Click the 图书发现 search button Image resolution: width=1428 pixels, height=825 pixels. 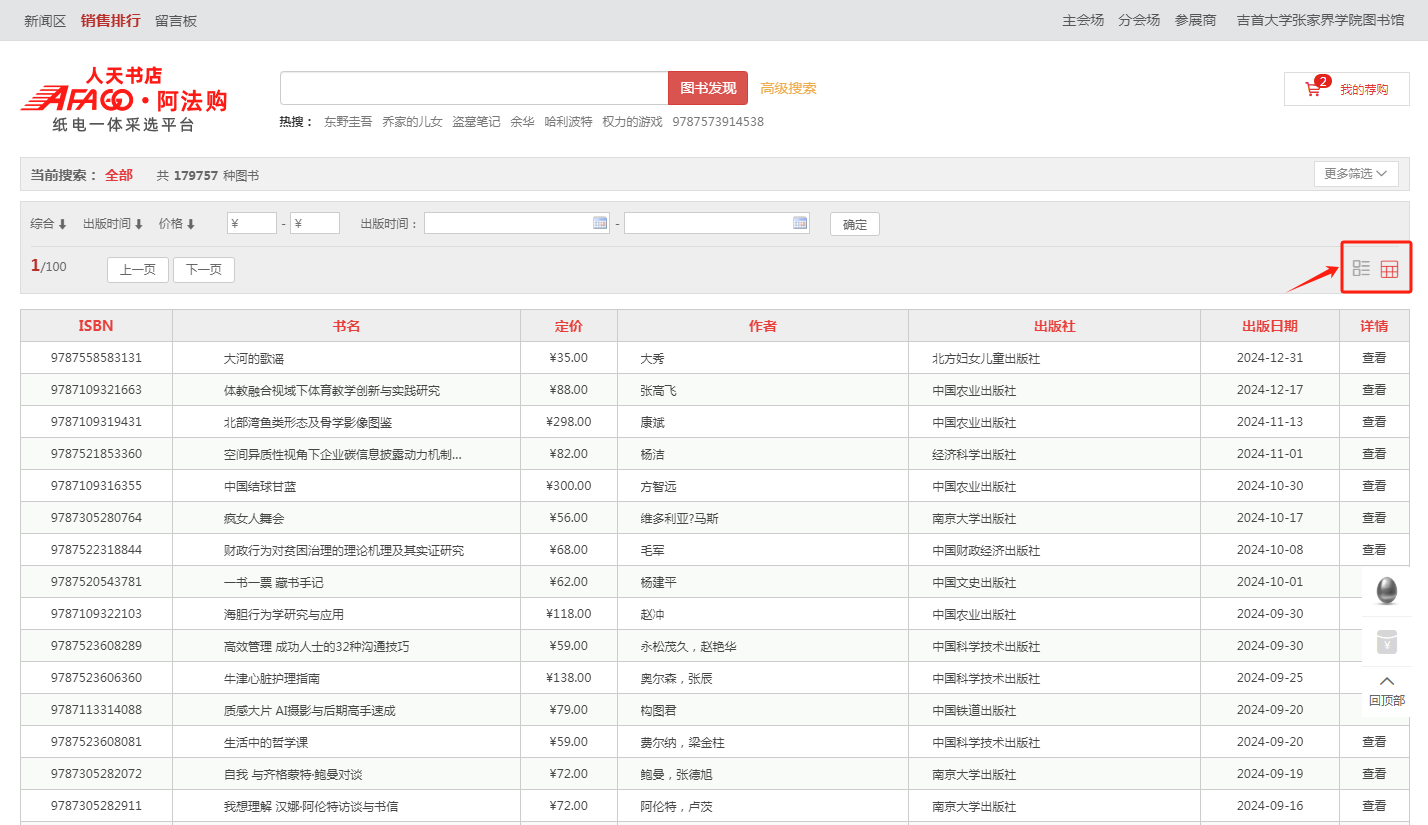coord(708,88)
